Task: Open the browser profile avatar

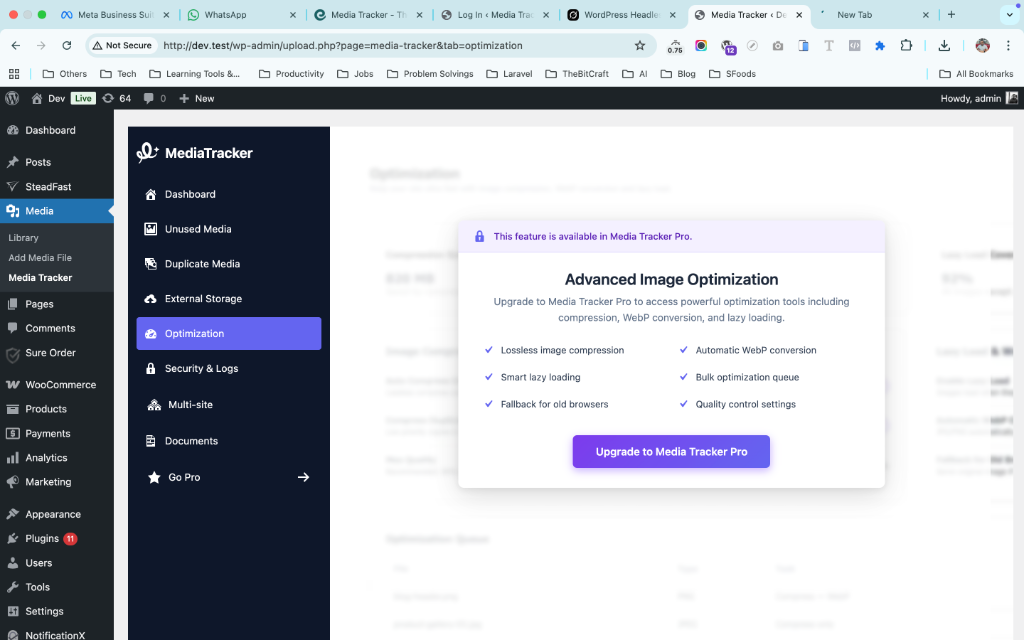Action: [x=982, y=46]
